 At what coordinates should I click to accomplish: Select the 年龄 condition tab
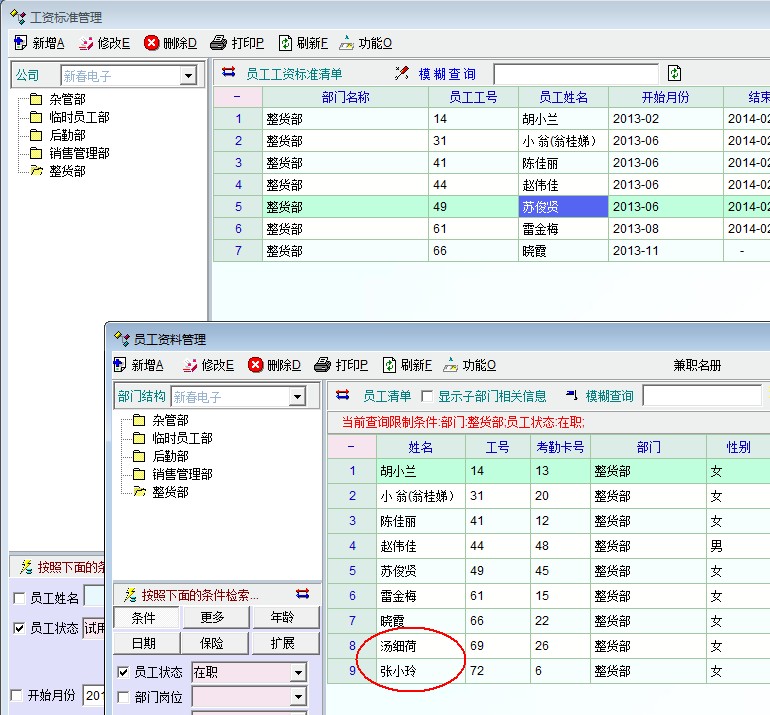point(287,618)
